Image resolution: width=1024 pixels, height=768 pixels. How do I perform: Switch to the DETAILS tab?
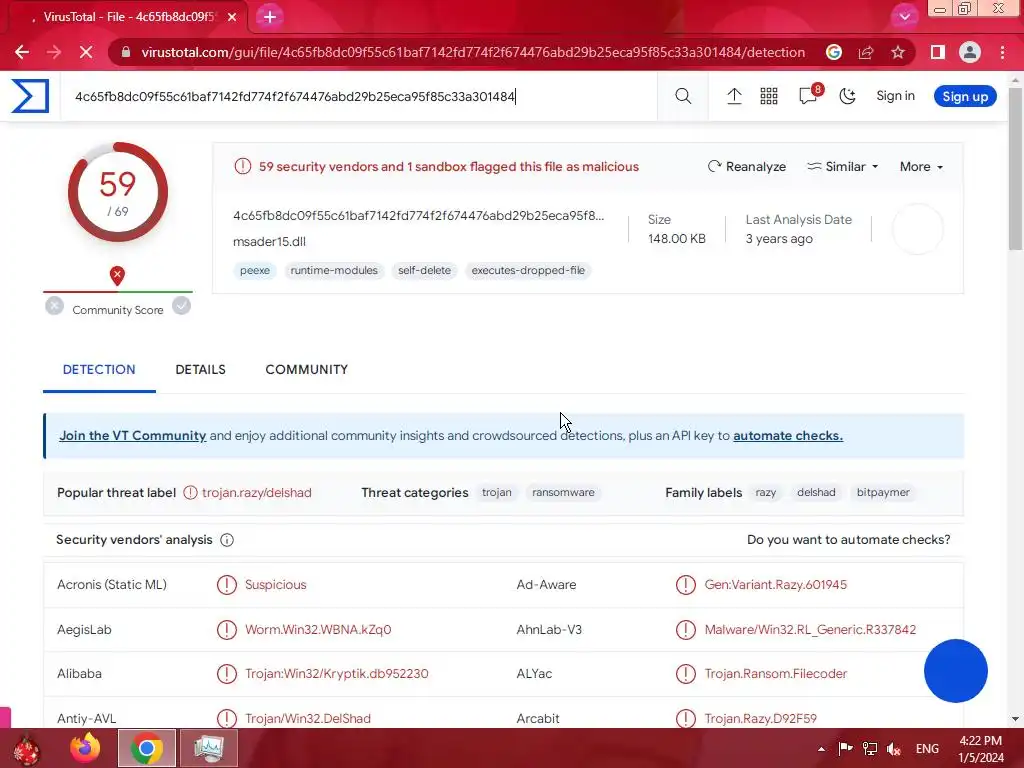click(x=200, y=370)
